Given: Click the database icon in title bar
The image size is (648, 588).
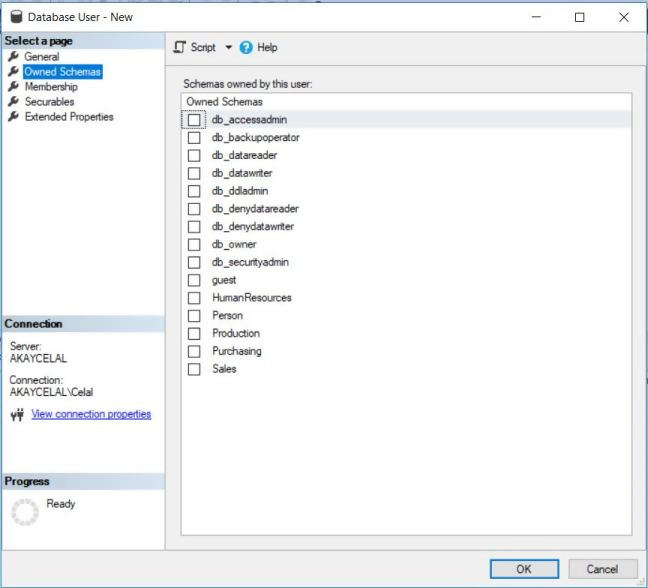Looking at the screenshot, I should point(16,17).
